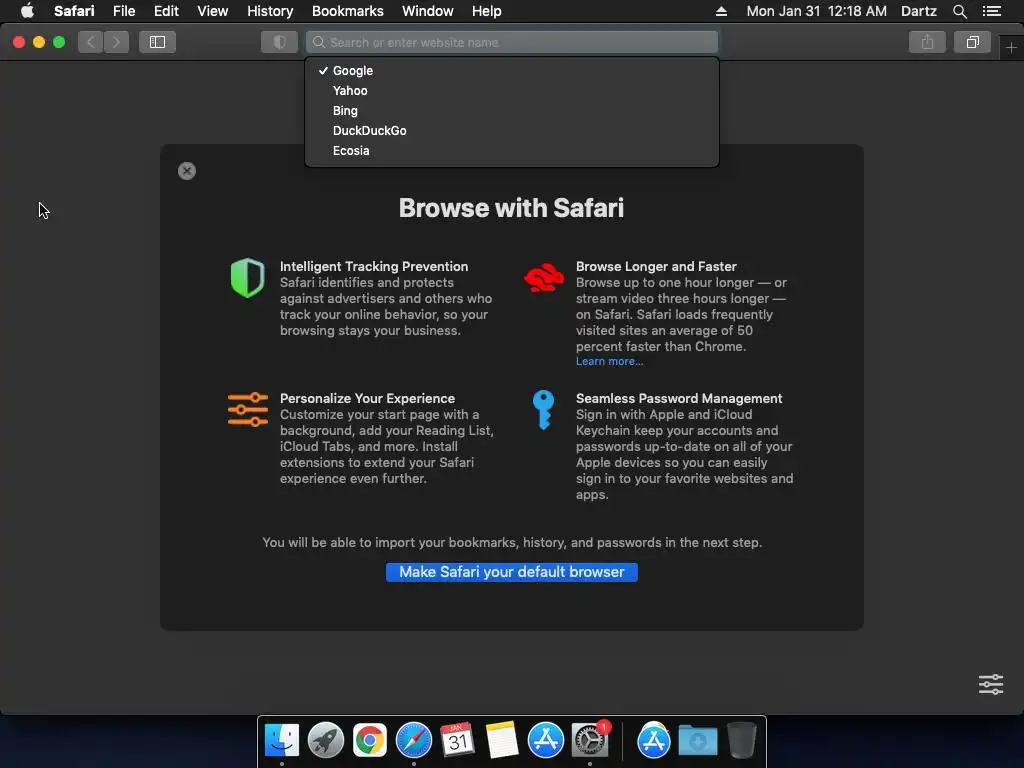Click the Dartz user name in menu bar
This screenshot has height=768, width=1024.
coord(919,11)
